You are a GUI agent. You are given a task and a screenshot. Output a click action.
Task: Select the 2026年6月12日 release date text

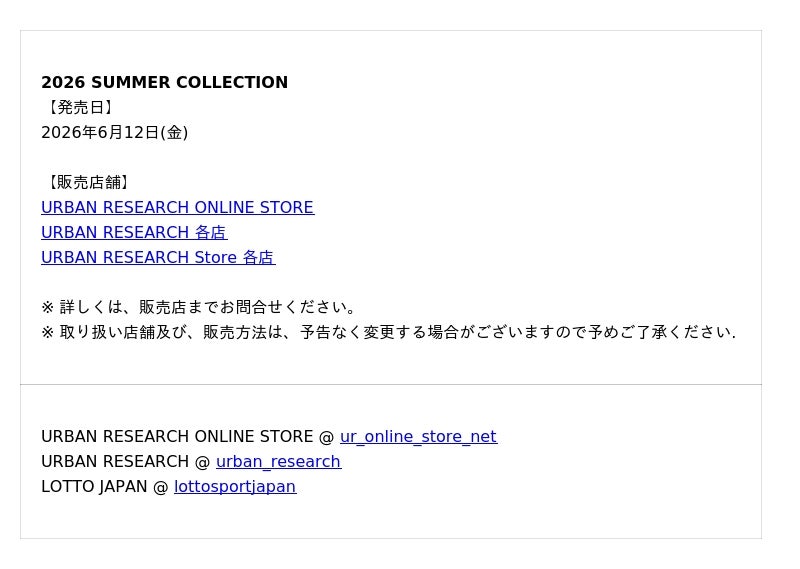101,133
